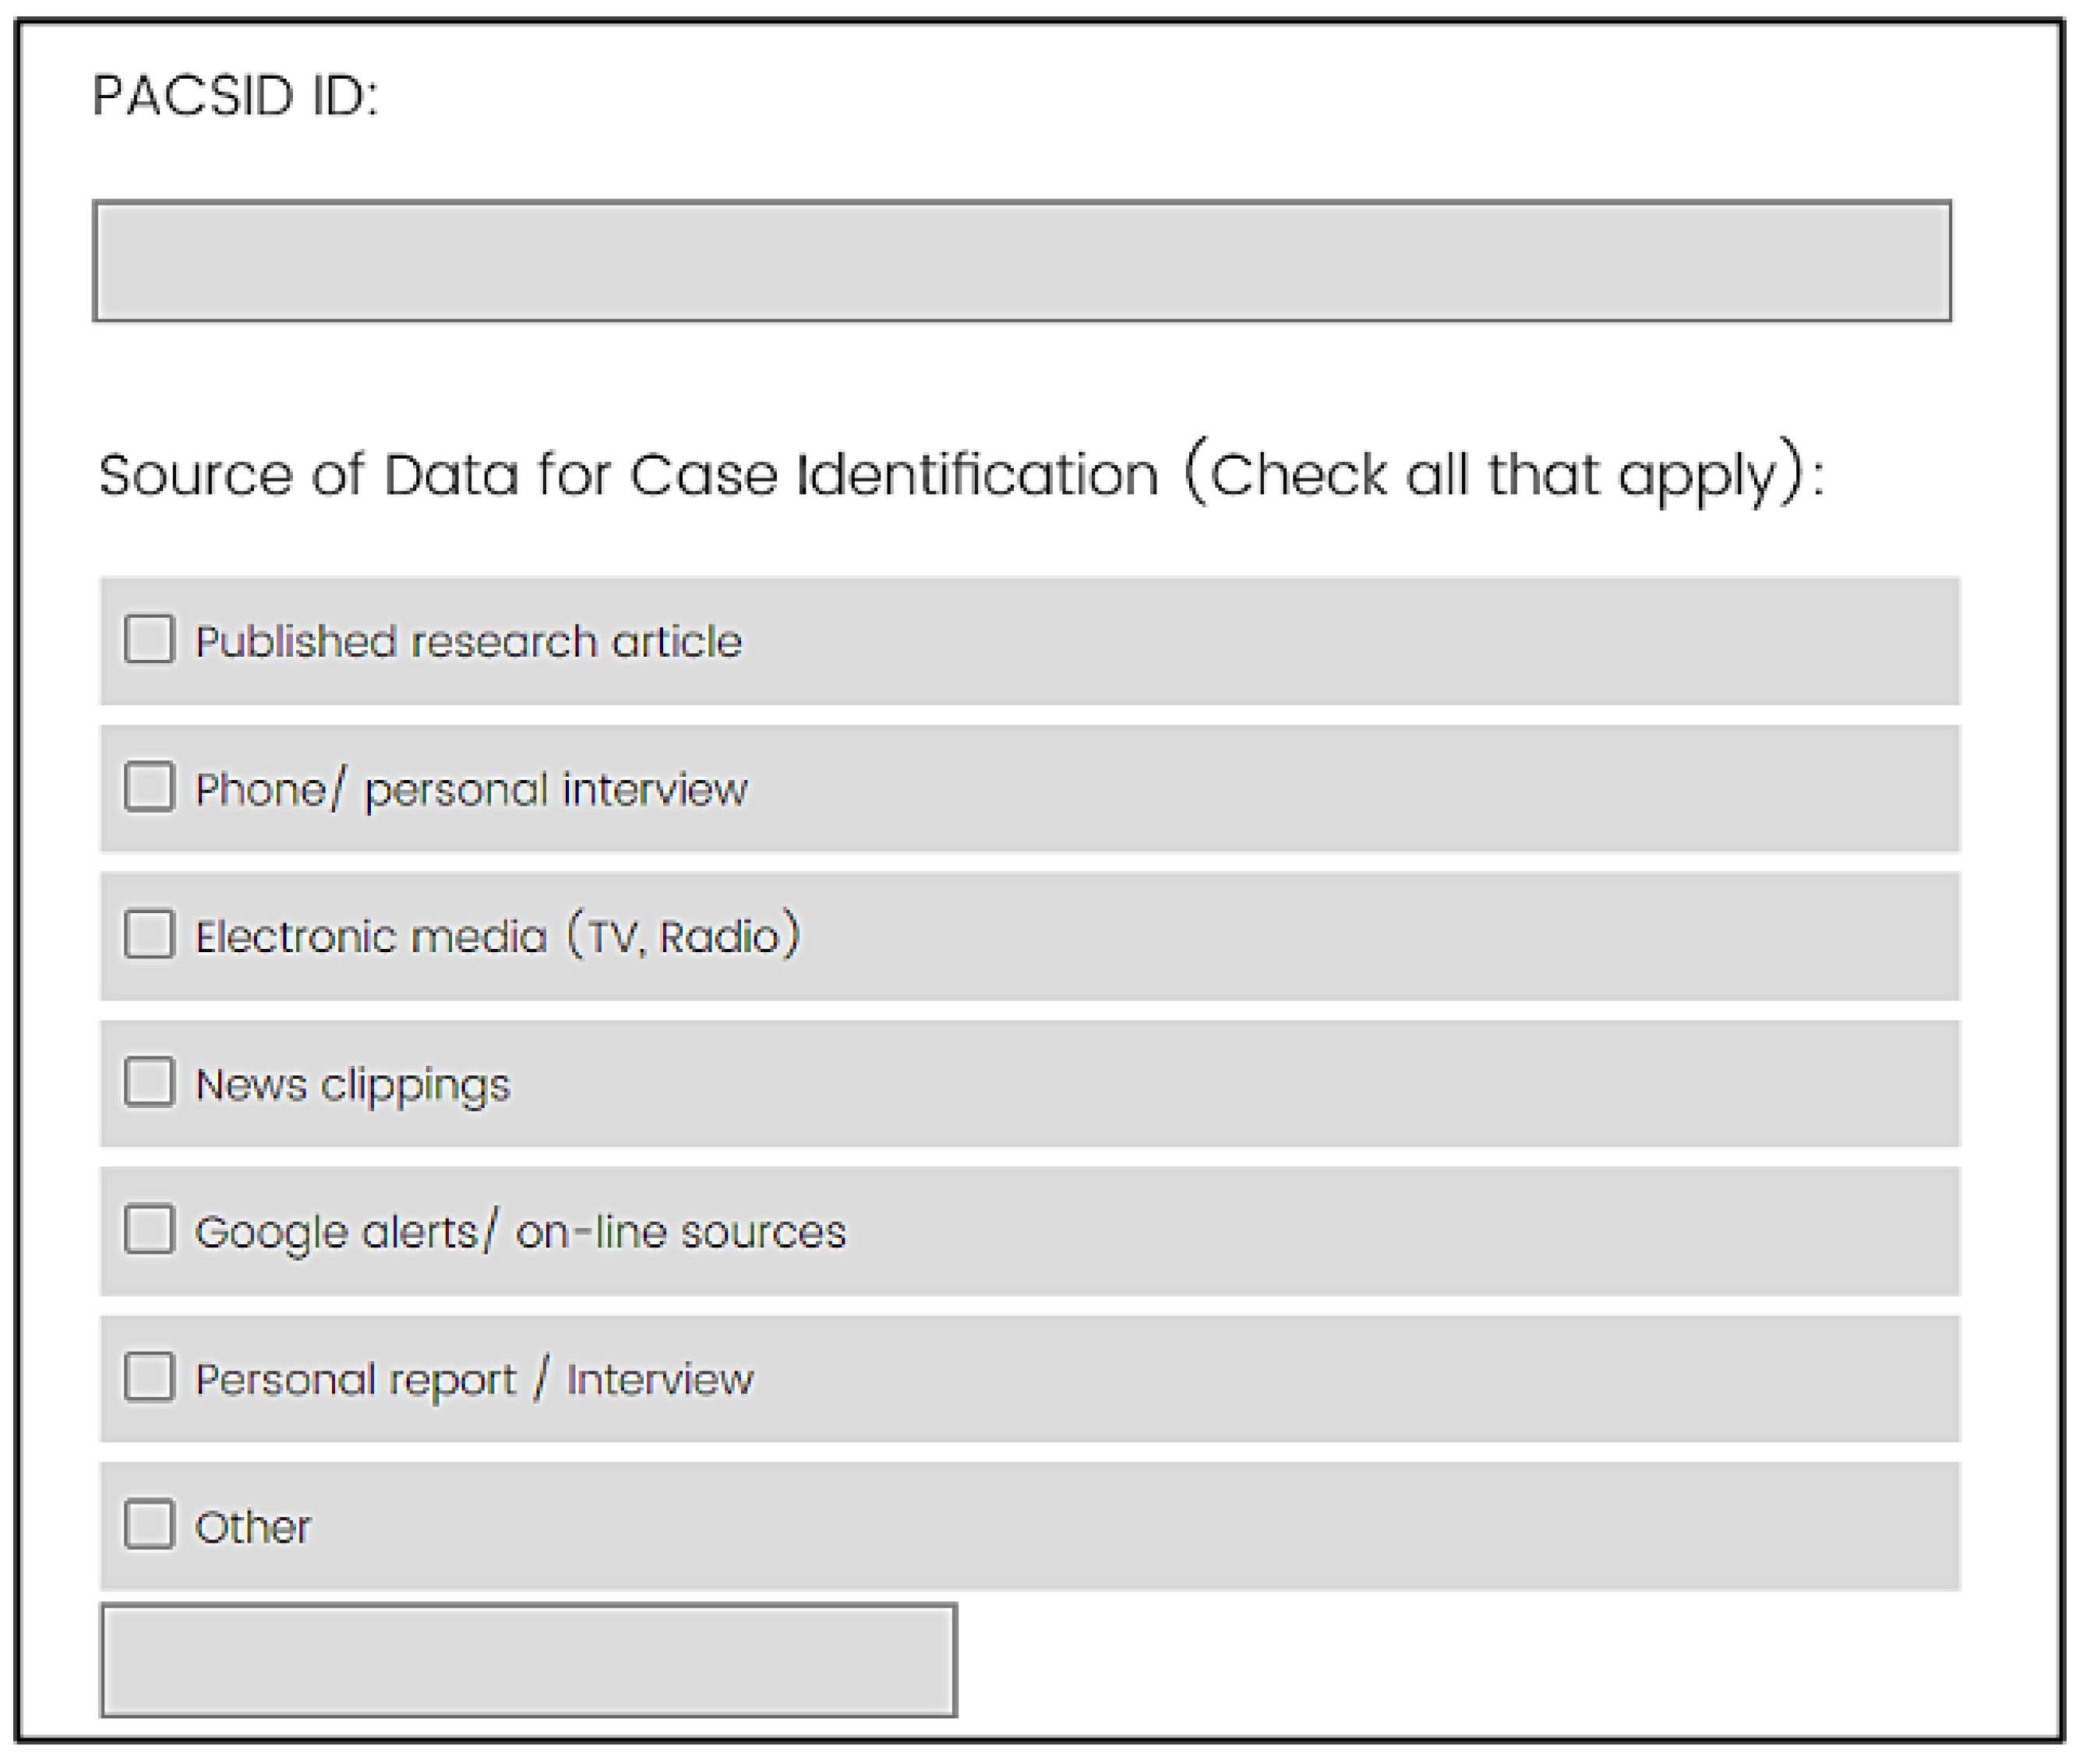Enable the Electronic media (TV, Radio) checkbox
This screenshot has width=2083, height=1764.
(149, 934)
